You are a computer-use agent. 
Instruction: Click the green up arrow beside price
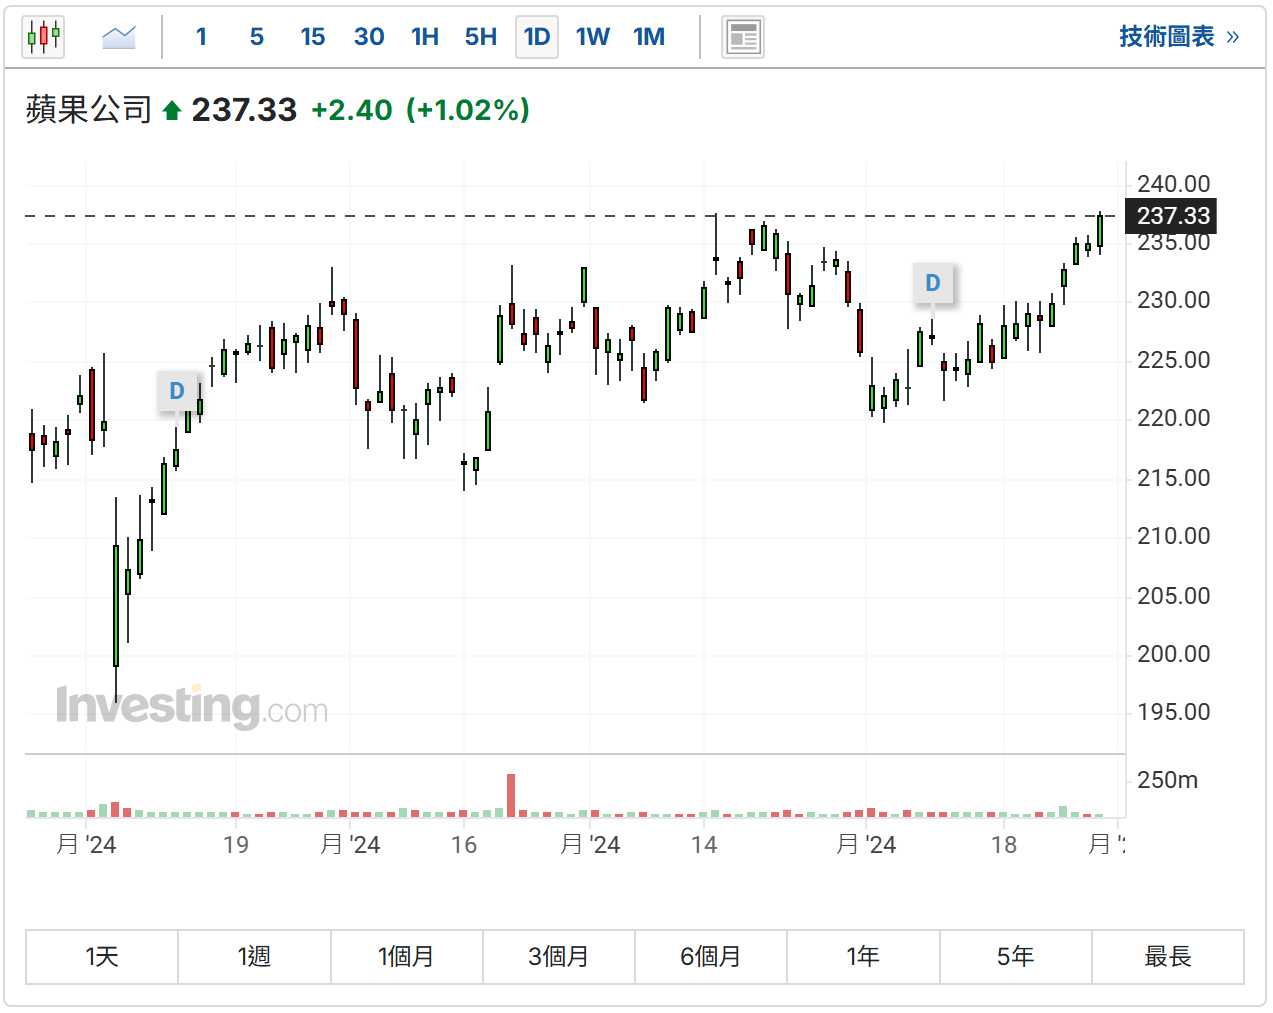click(x=172, y=111)
